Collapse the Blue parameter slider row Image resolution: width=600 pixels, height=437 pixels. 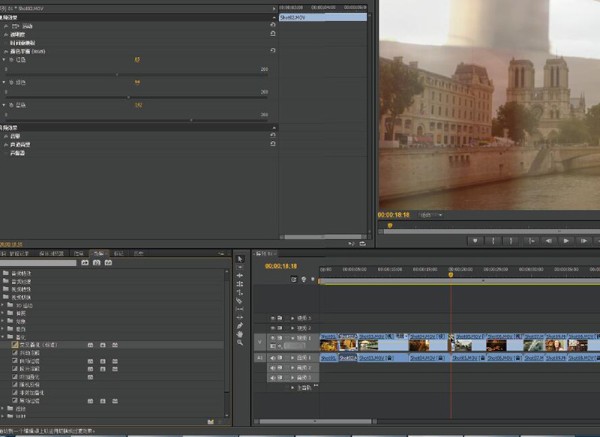pyautogui.click(x=4, y=105)
